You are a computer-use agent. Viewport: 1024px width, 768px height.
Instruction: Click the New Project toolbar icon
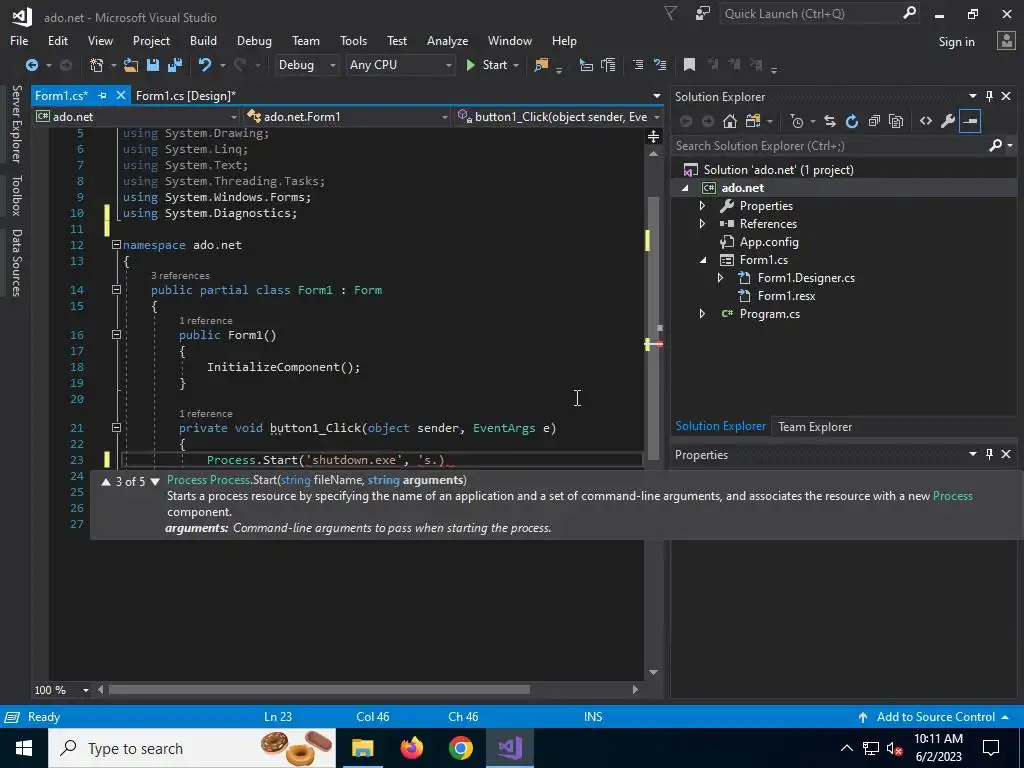(97, 65)
